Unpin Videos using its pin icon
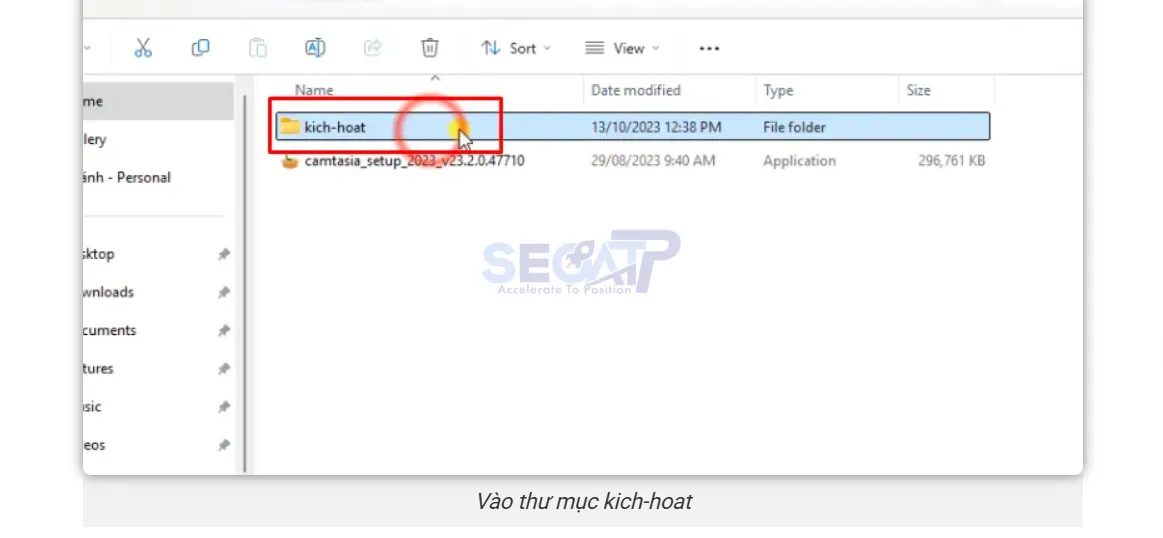This screenshot has width=1163, height=538. 223,446
